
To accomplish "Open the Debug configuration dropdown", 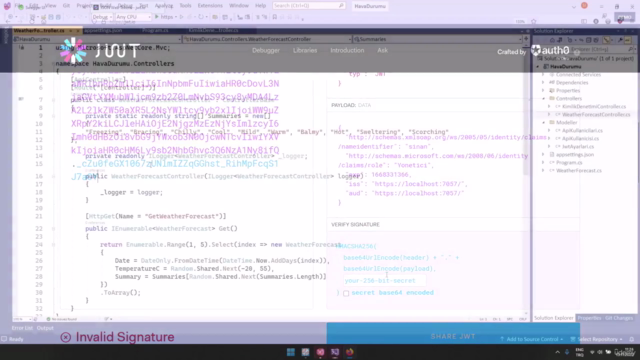I will pyautogui.click(x=102, y=17).
